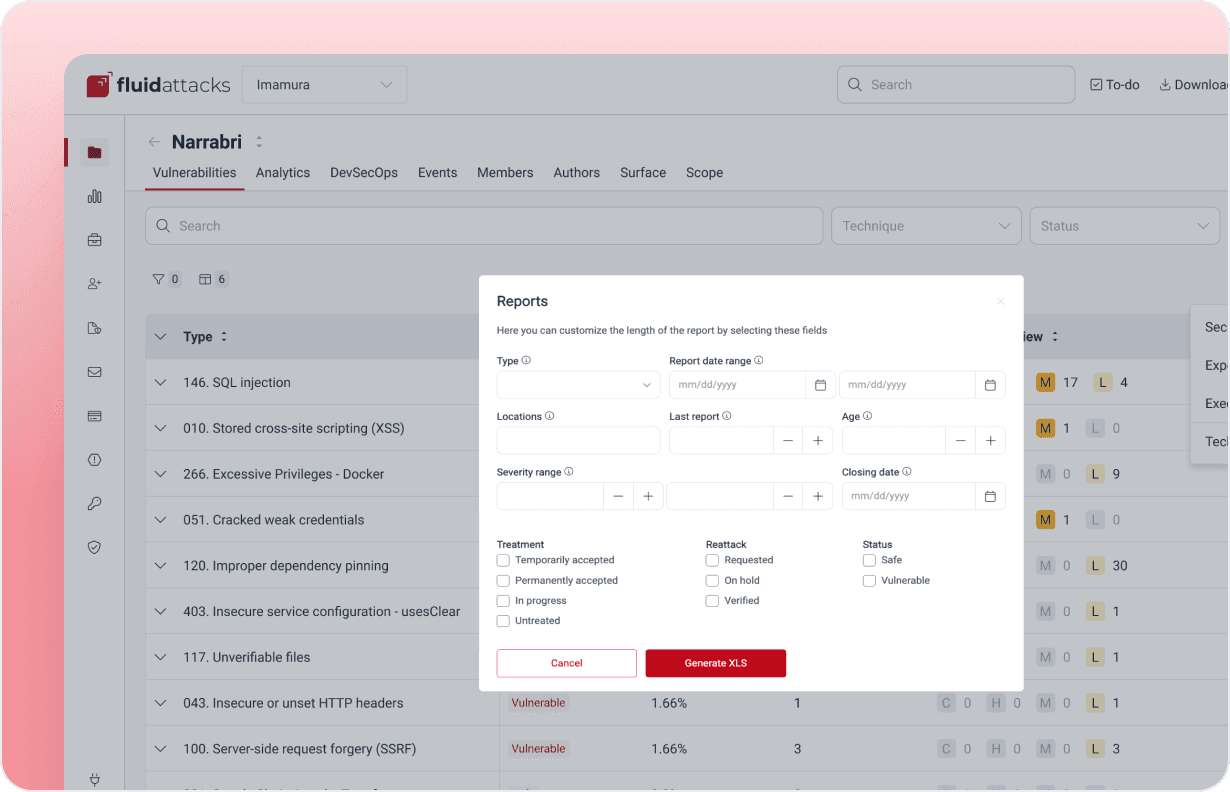Check In progress treatment
1230x792 pixels.
point(503,601)
